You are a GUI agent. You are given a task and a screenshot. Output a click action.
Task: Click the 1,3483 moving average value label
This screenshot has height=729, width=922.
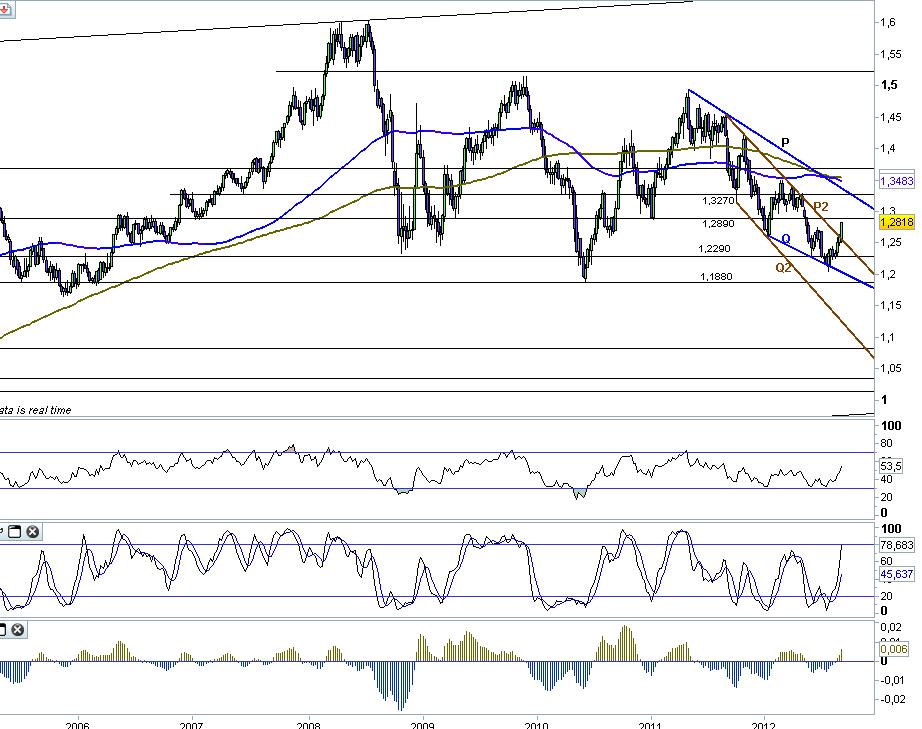[x=897, y=181]
